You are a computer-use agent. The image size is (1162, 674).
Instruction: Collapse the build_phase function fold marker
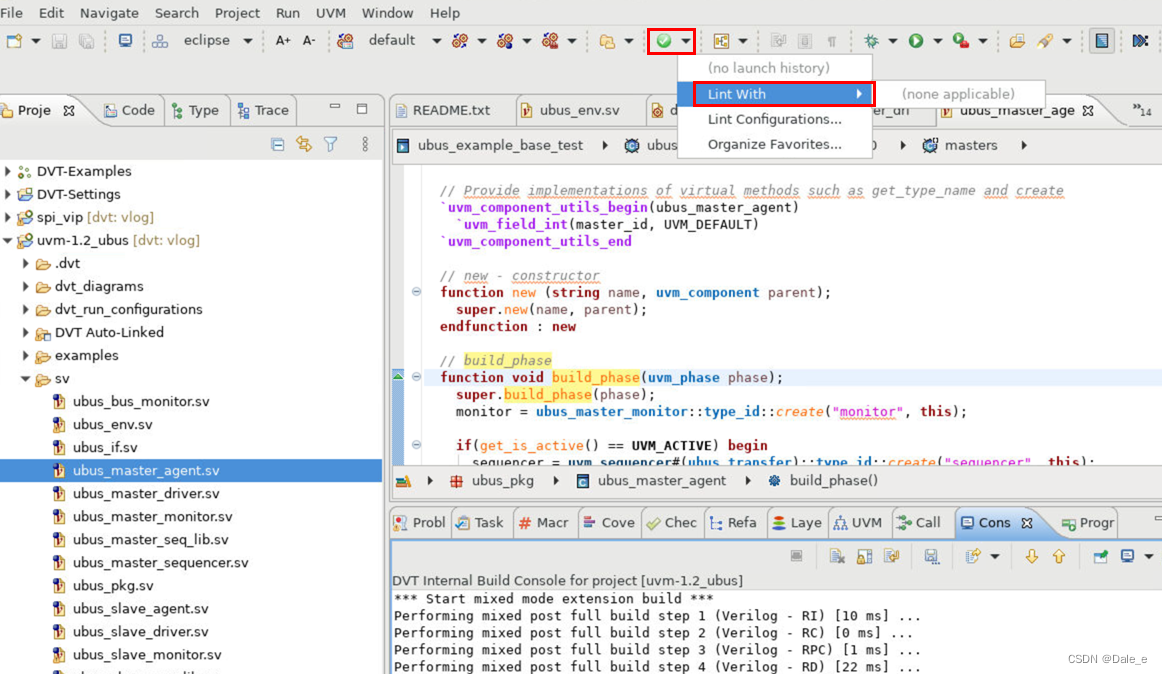coord(416,377)
